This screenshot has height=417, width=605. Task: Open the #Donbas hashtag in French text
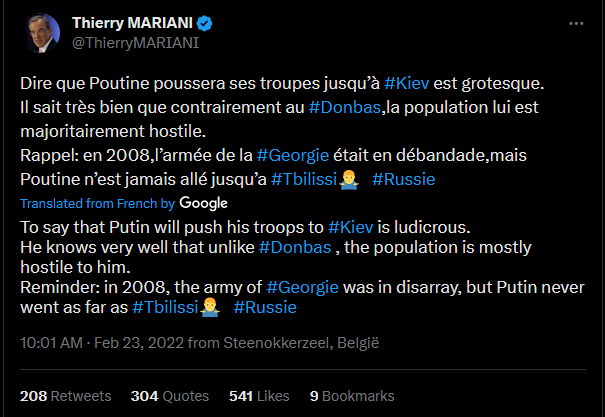point(345,107)
